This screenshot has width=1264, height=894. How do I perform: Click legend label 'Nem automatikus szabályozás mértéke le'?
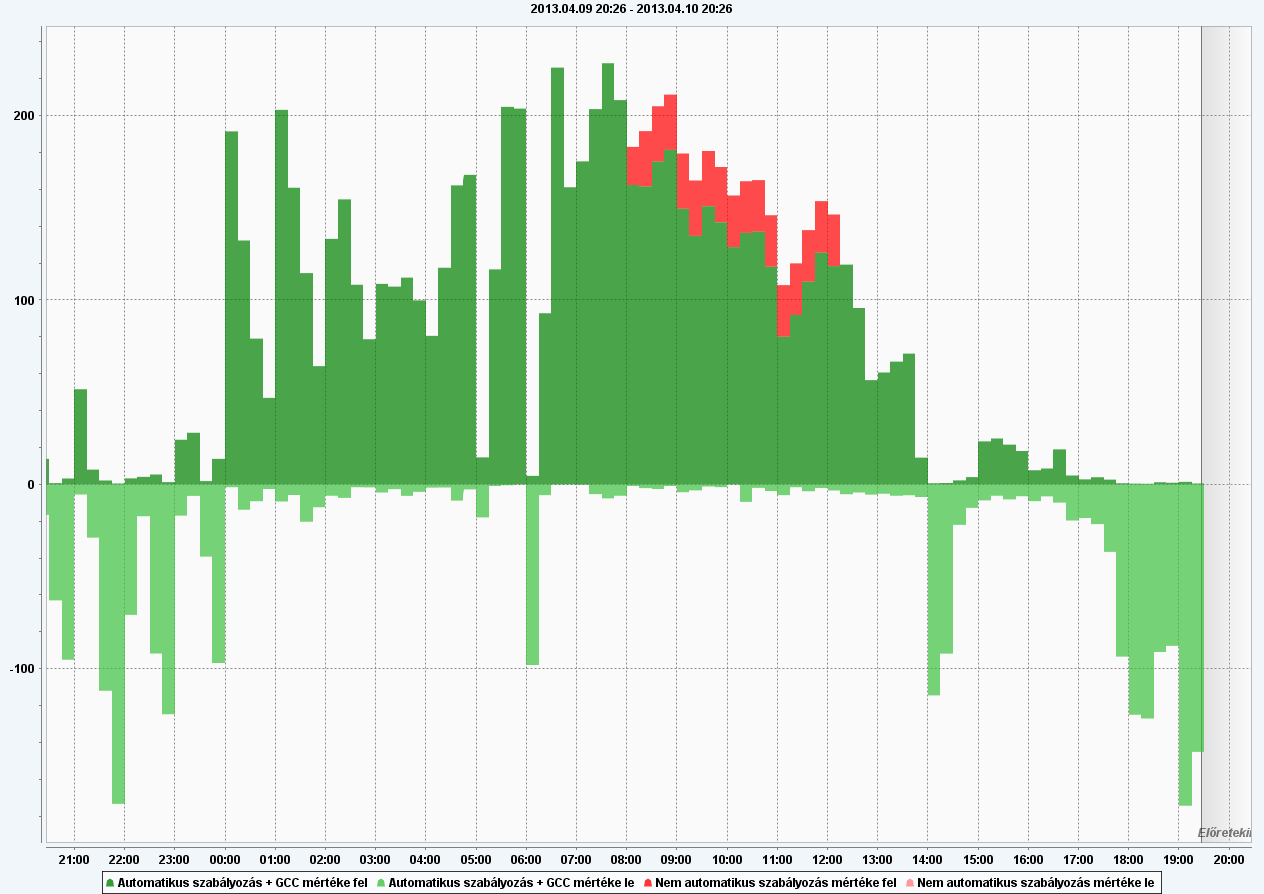1036,883
